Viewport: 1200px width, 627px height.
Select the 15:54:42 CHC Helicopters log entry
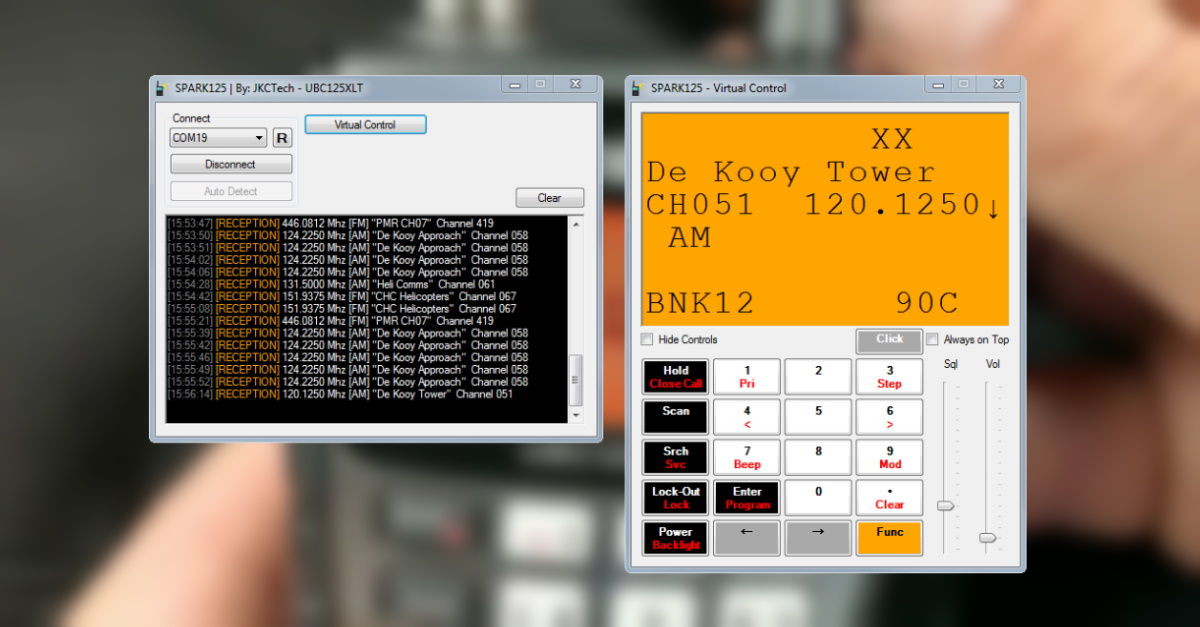342,296
